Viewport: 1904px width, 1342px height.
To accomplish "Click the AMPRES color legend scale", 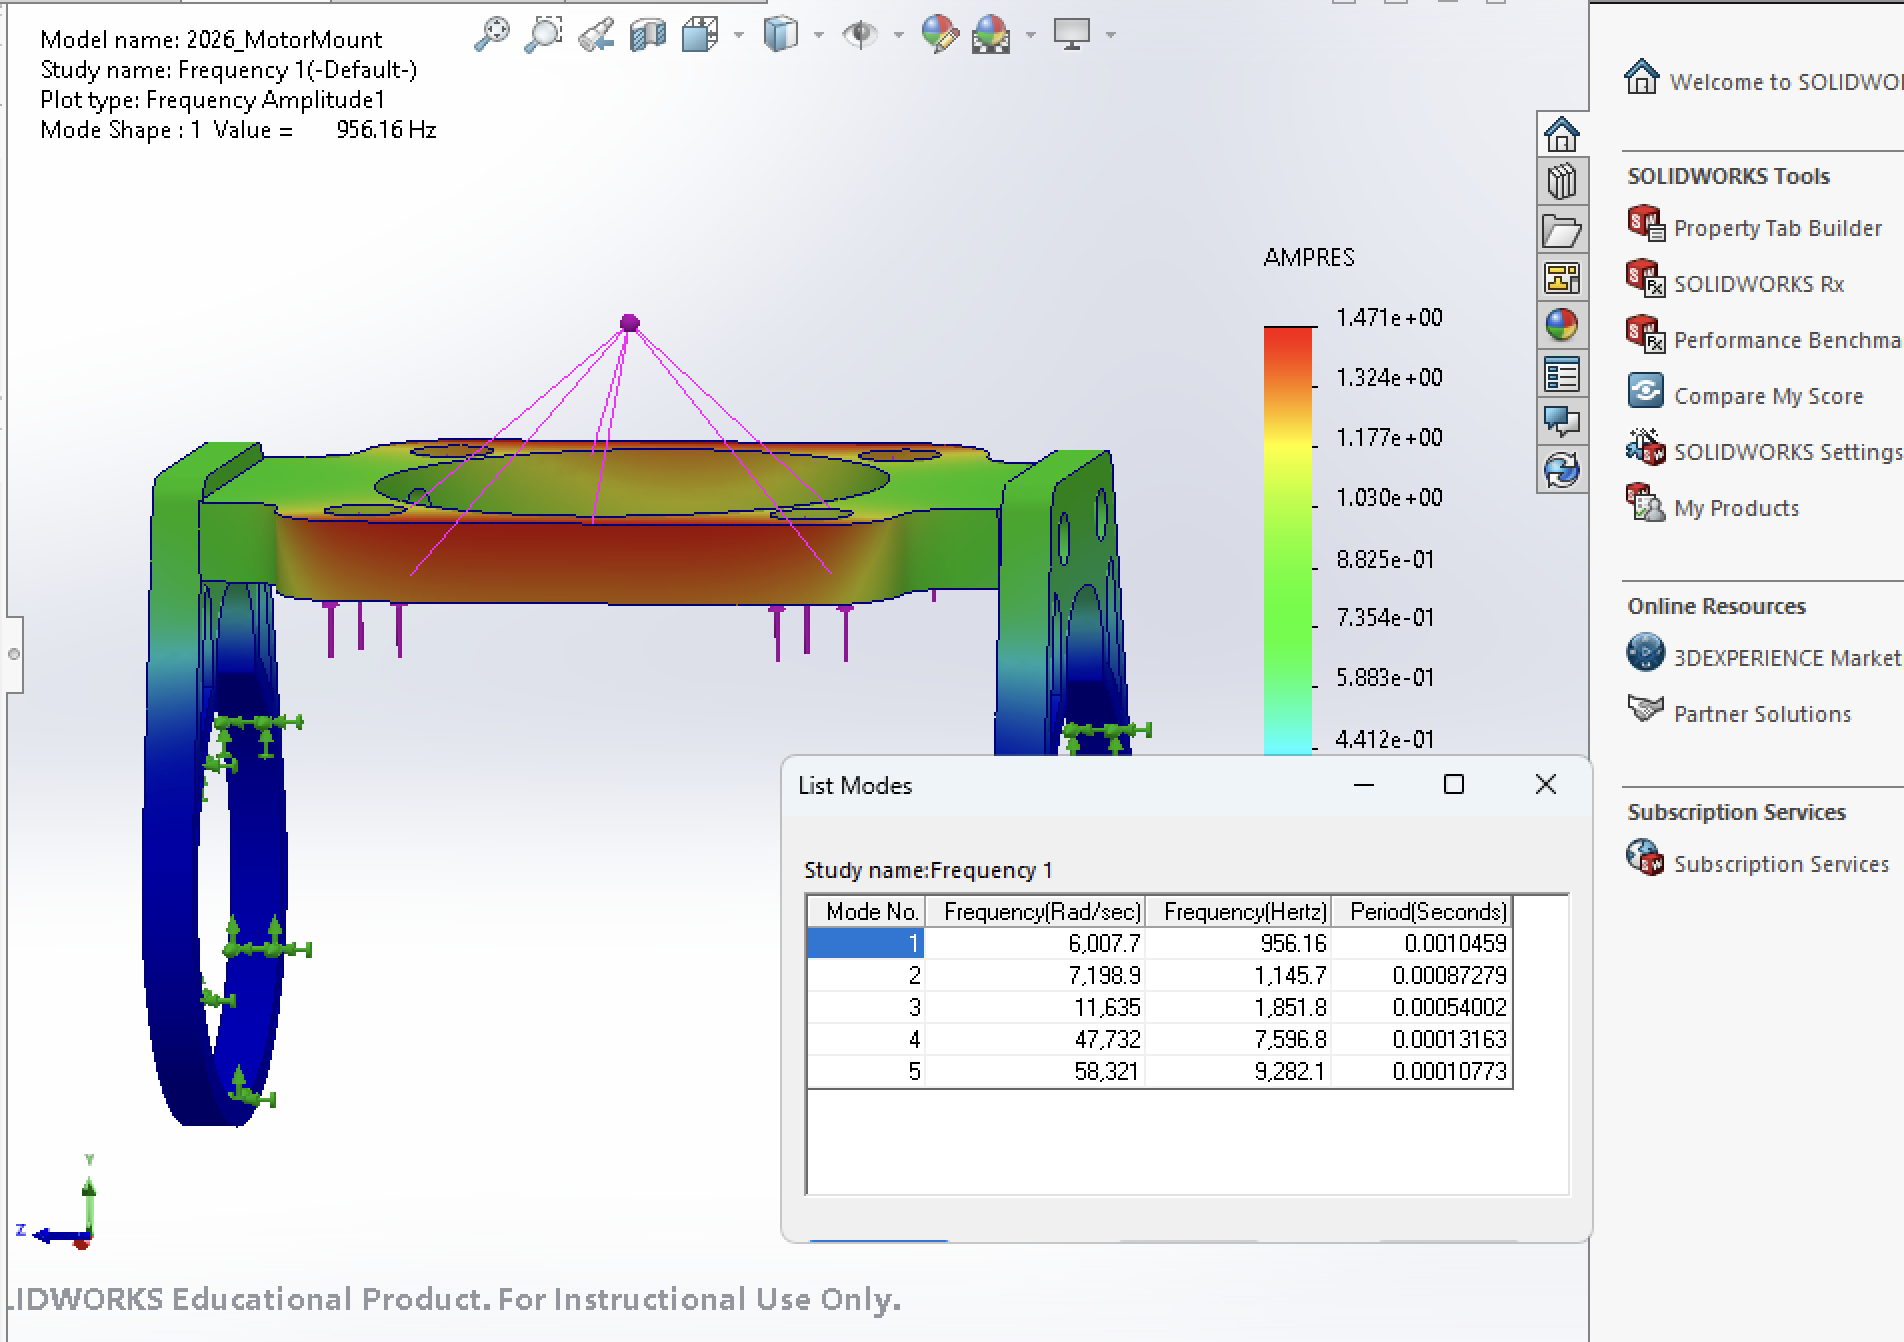I will tap(1288, 530).
